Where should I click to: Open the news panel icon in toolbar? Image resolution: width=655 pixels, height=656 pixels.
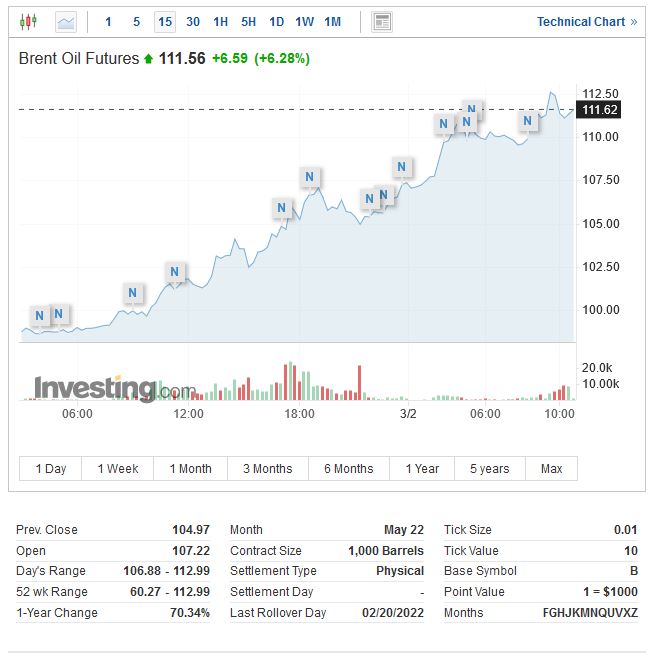click(x=381, y=21)
